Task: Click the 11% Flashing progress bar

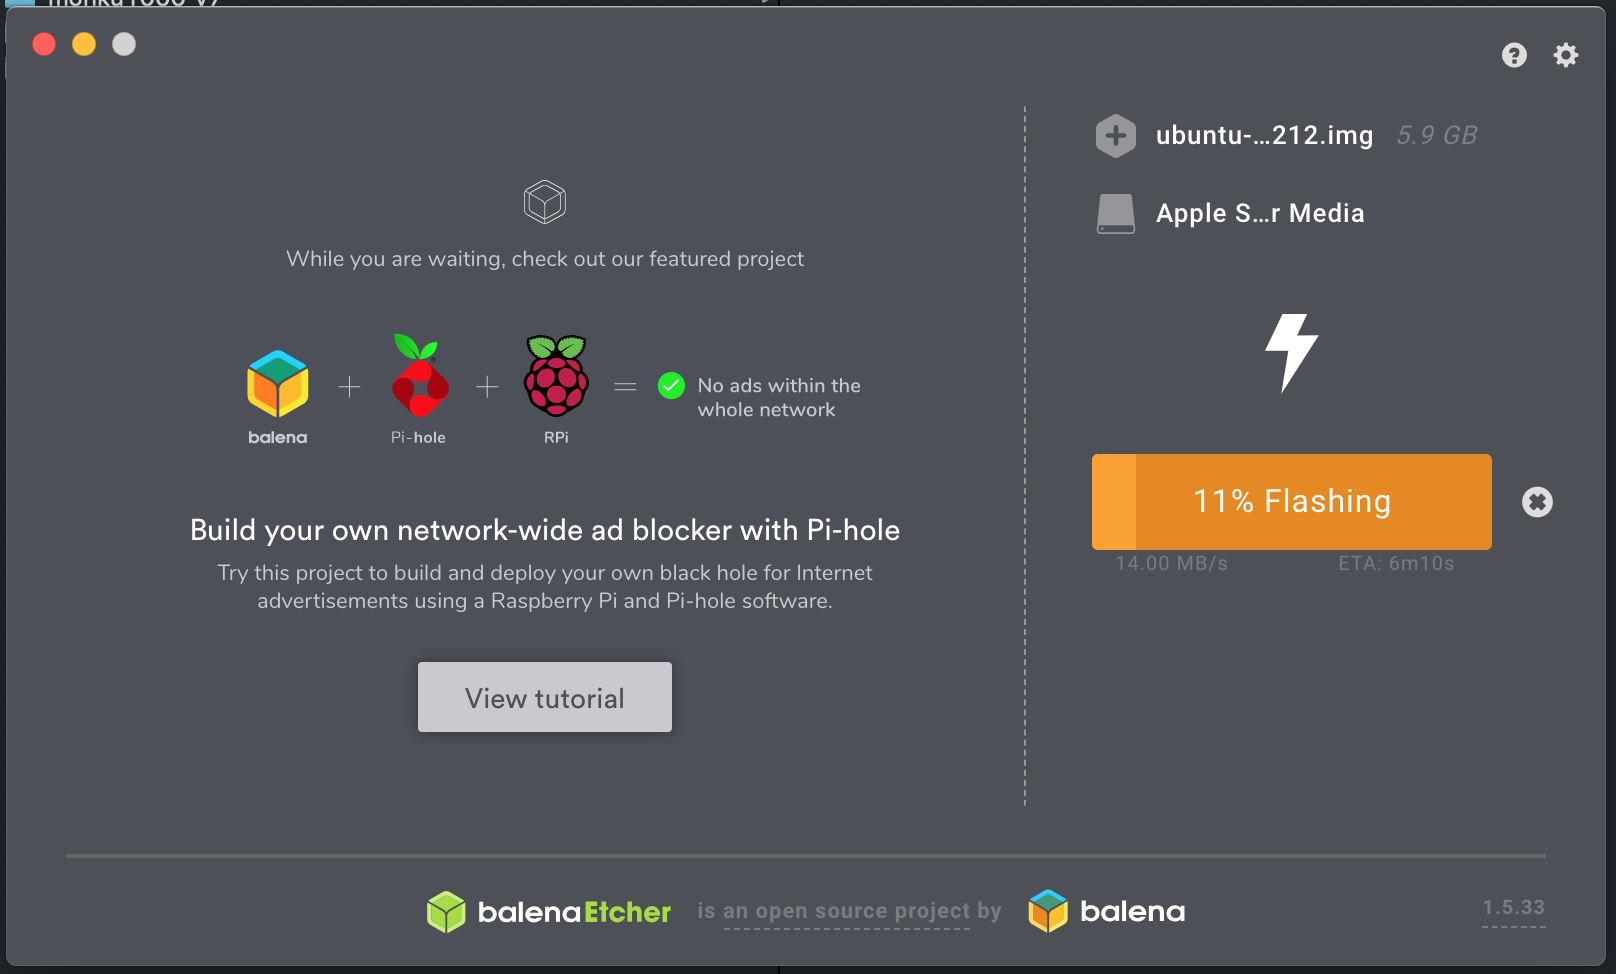Action: coord(1291,501)
